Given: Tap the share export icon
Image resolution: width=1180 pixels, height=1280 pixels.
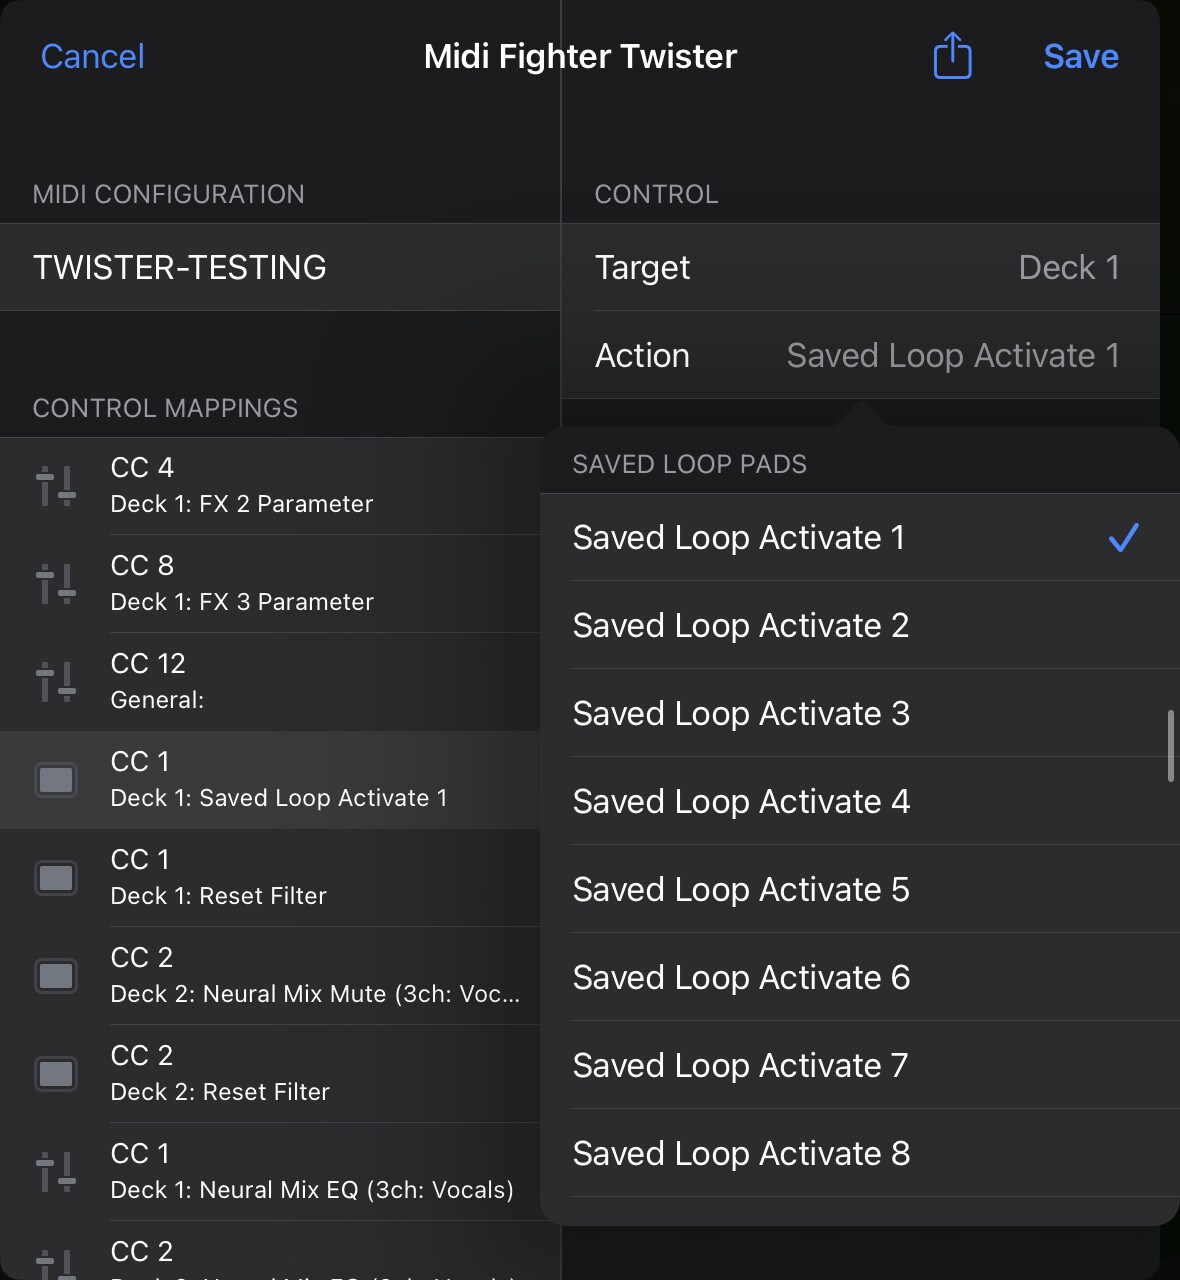Looking at the screenshot, I should [x=952, y=56].
